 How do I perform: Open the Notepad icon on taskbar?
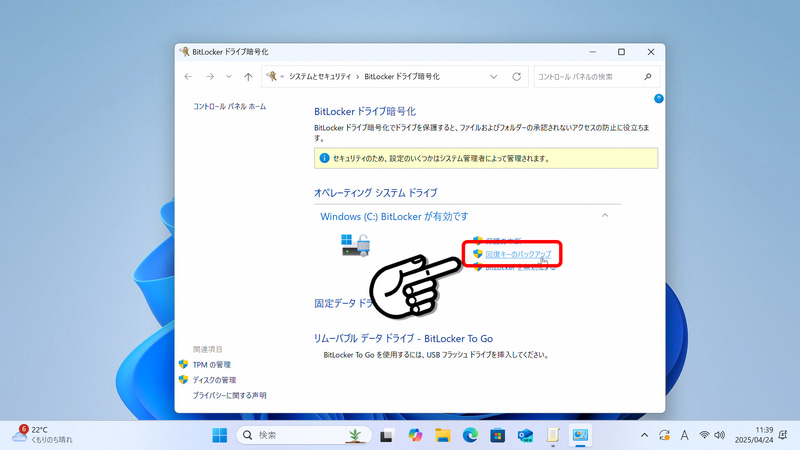pos(553,435)
